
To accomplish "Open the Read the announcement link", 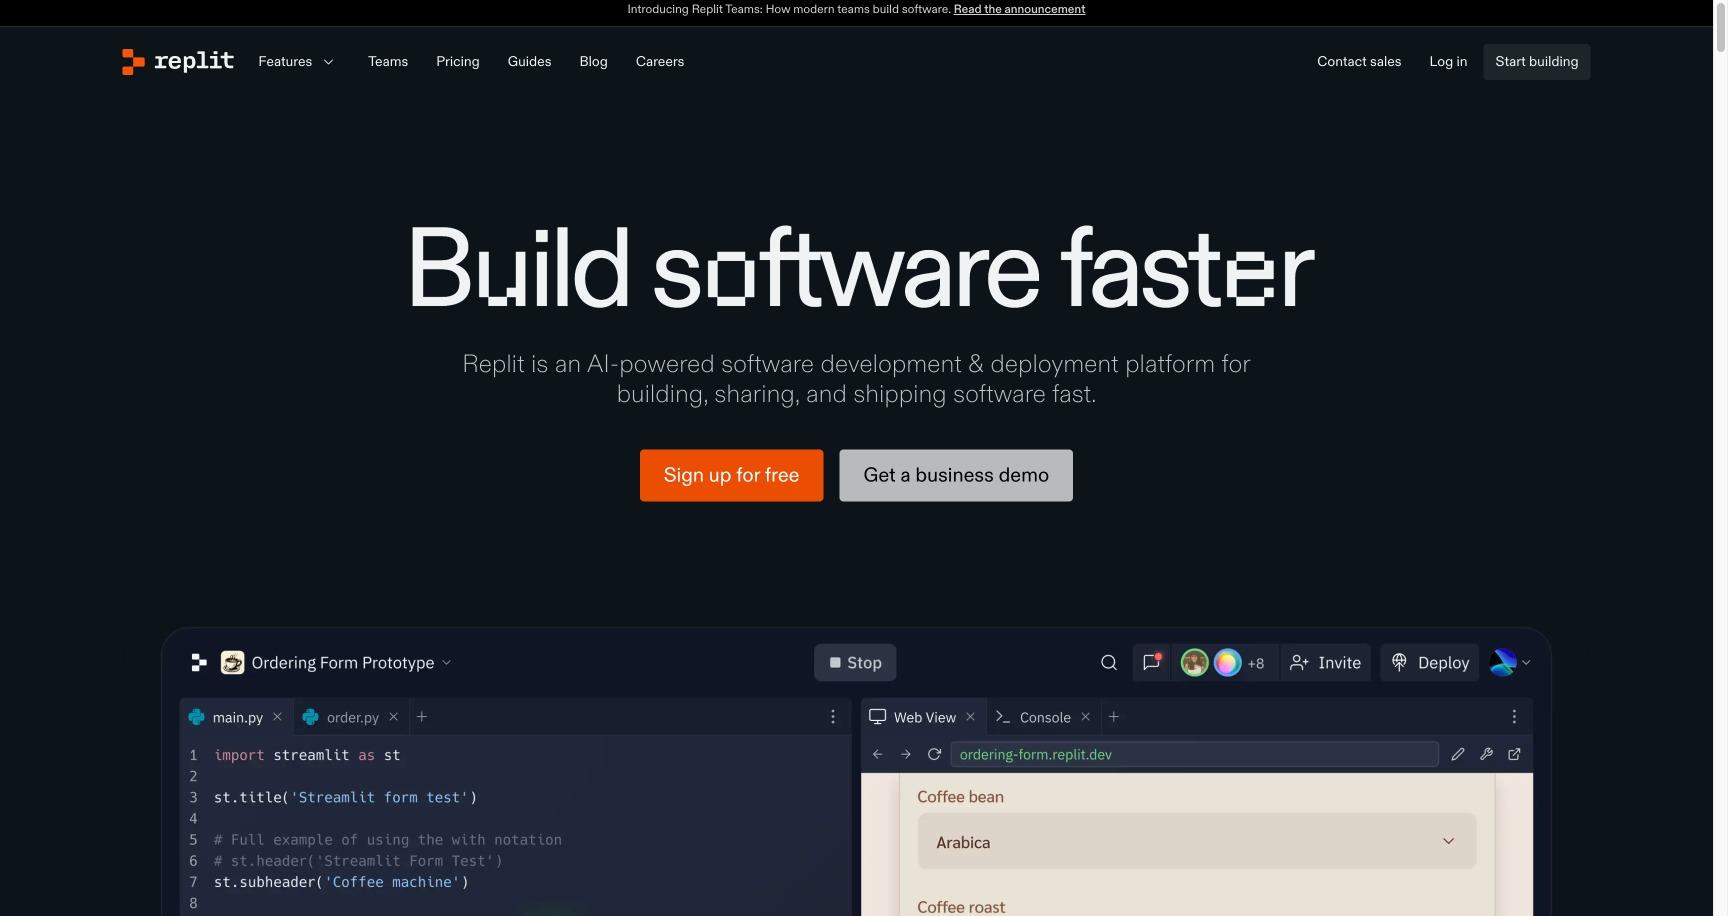I will (x=1019, y=9).
